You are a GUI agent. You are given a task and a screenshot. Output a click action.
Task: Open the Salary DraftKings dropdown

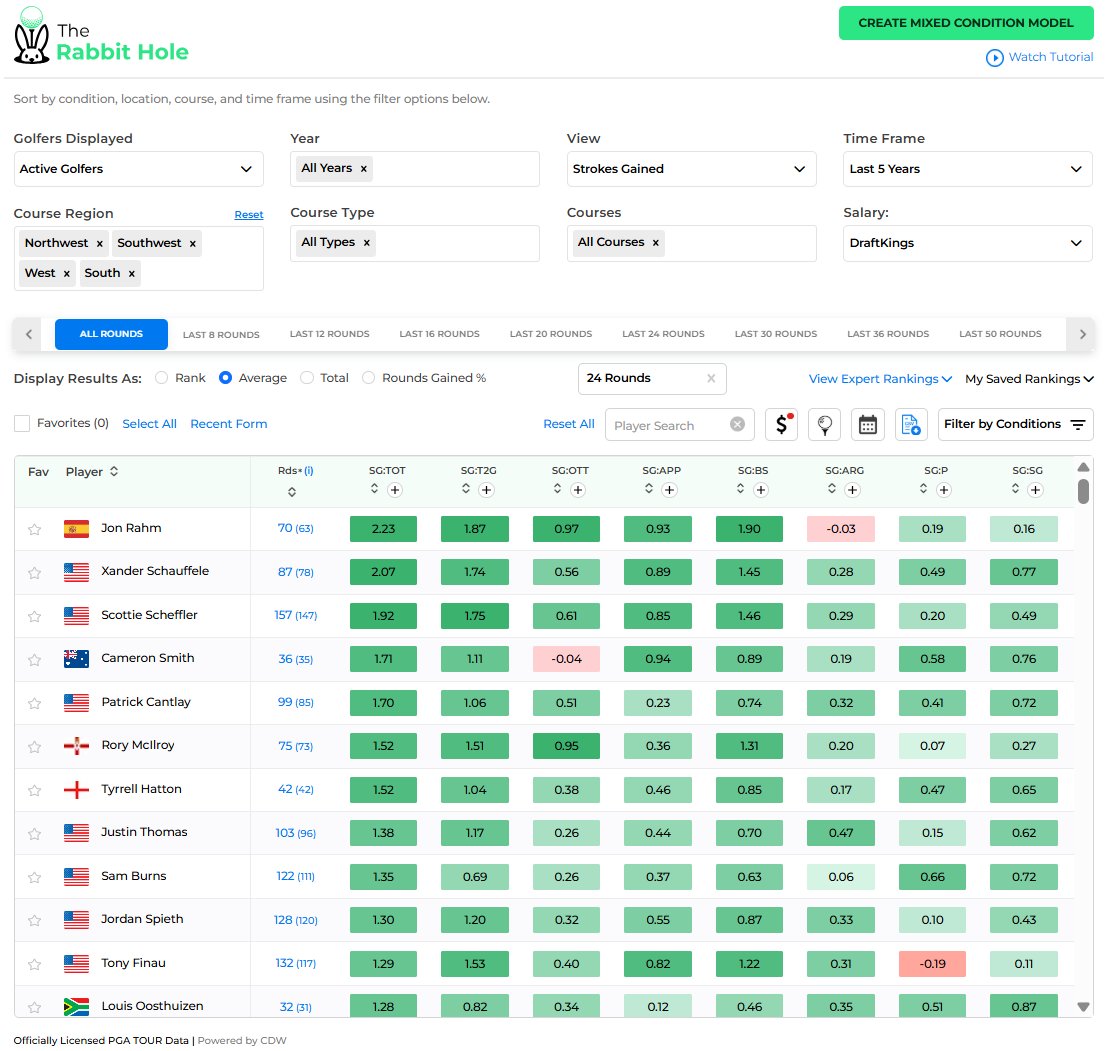(967, 243)
